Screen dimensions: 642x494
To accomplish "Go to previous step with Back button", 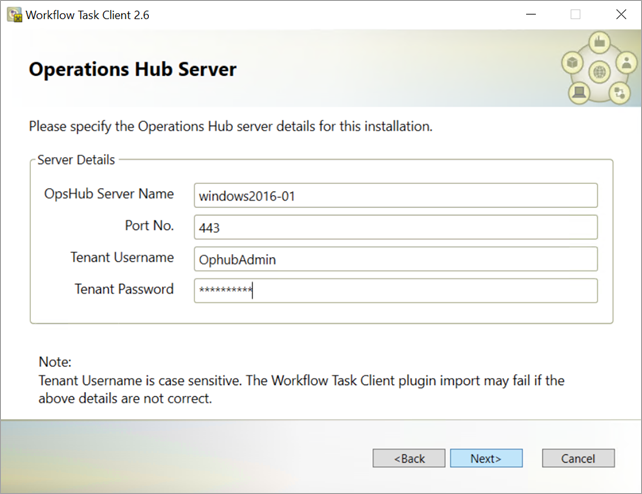I will 409,458.
